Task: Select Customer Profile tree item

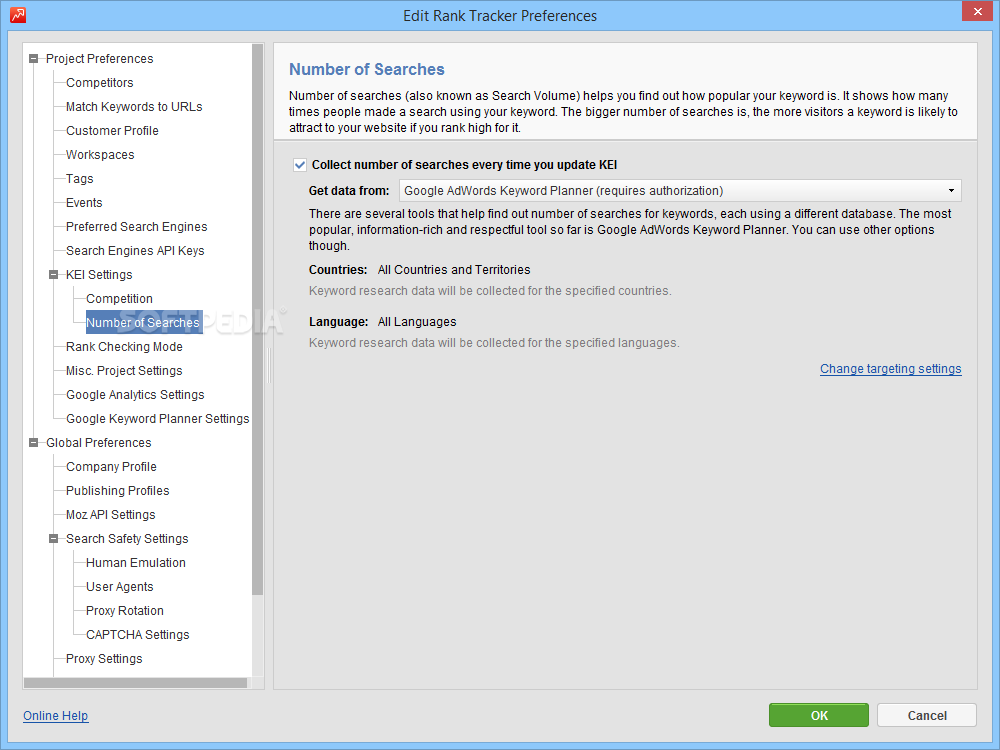Action: coord(112,131)
